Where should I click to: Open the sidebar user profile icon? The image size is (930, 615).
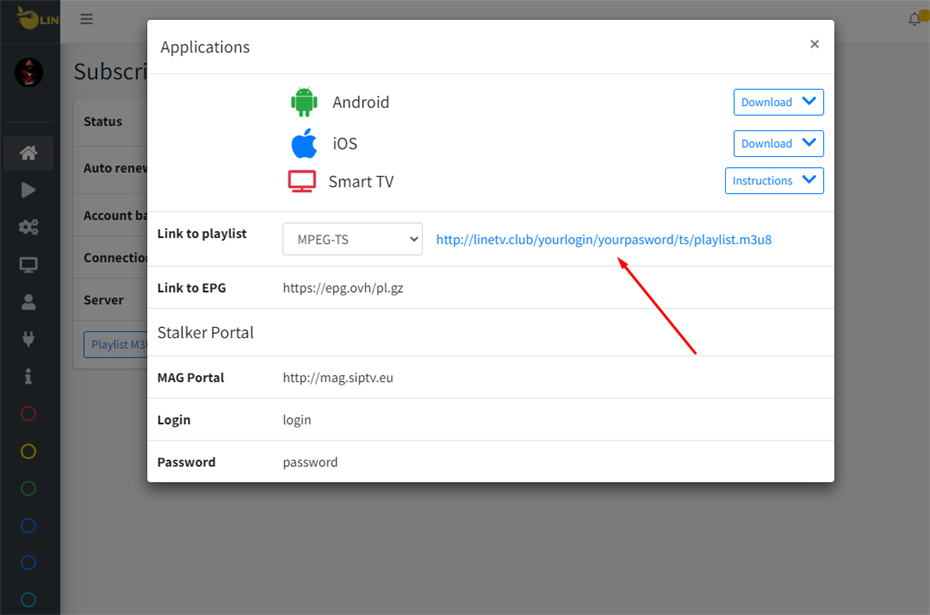click(28, 302)
